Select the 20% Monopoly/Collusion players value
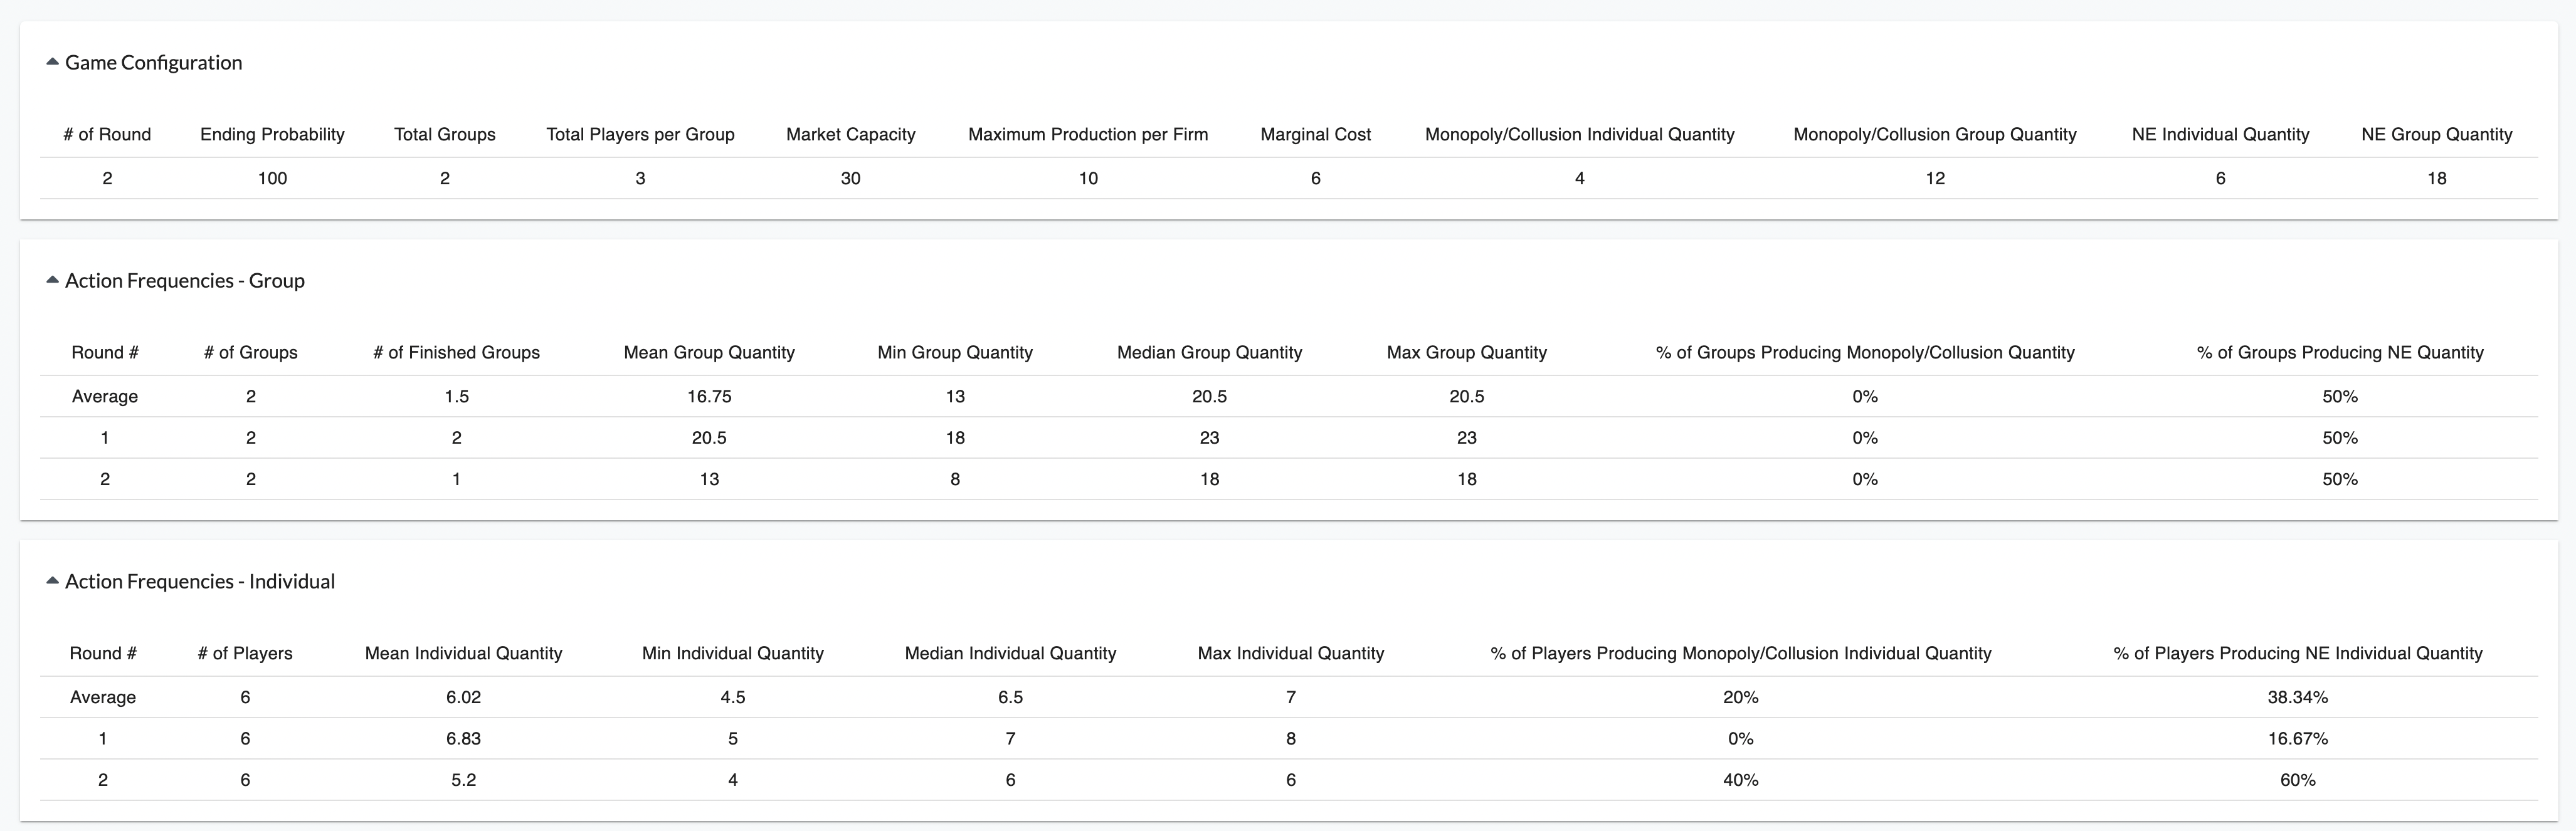The height and width of the screenshot is (831, 2576). (1741, 697)
